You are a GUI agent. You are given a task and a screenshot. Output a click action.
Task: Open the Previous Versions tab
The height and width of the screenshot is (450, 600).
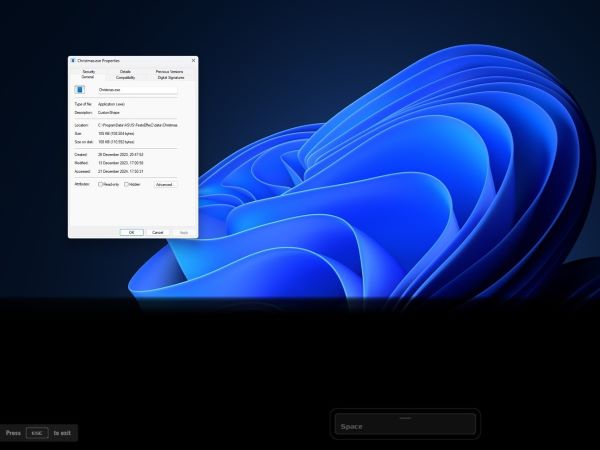click(x=169, y=72)
